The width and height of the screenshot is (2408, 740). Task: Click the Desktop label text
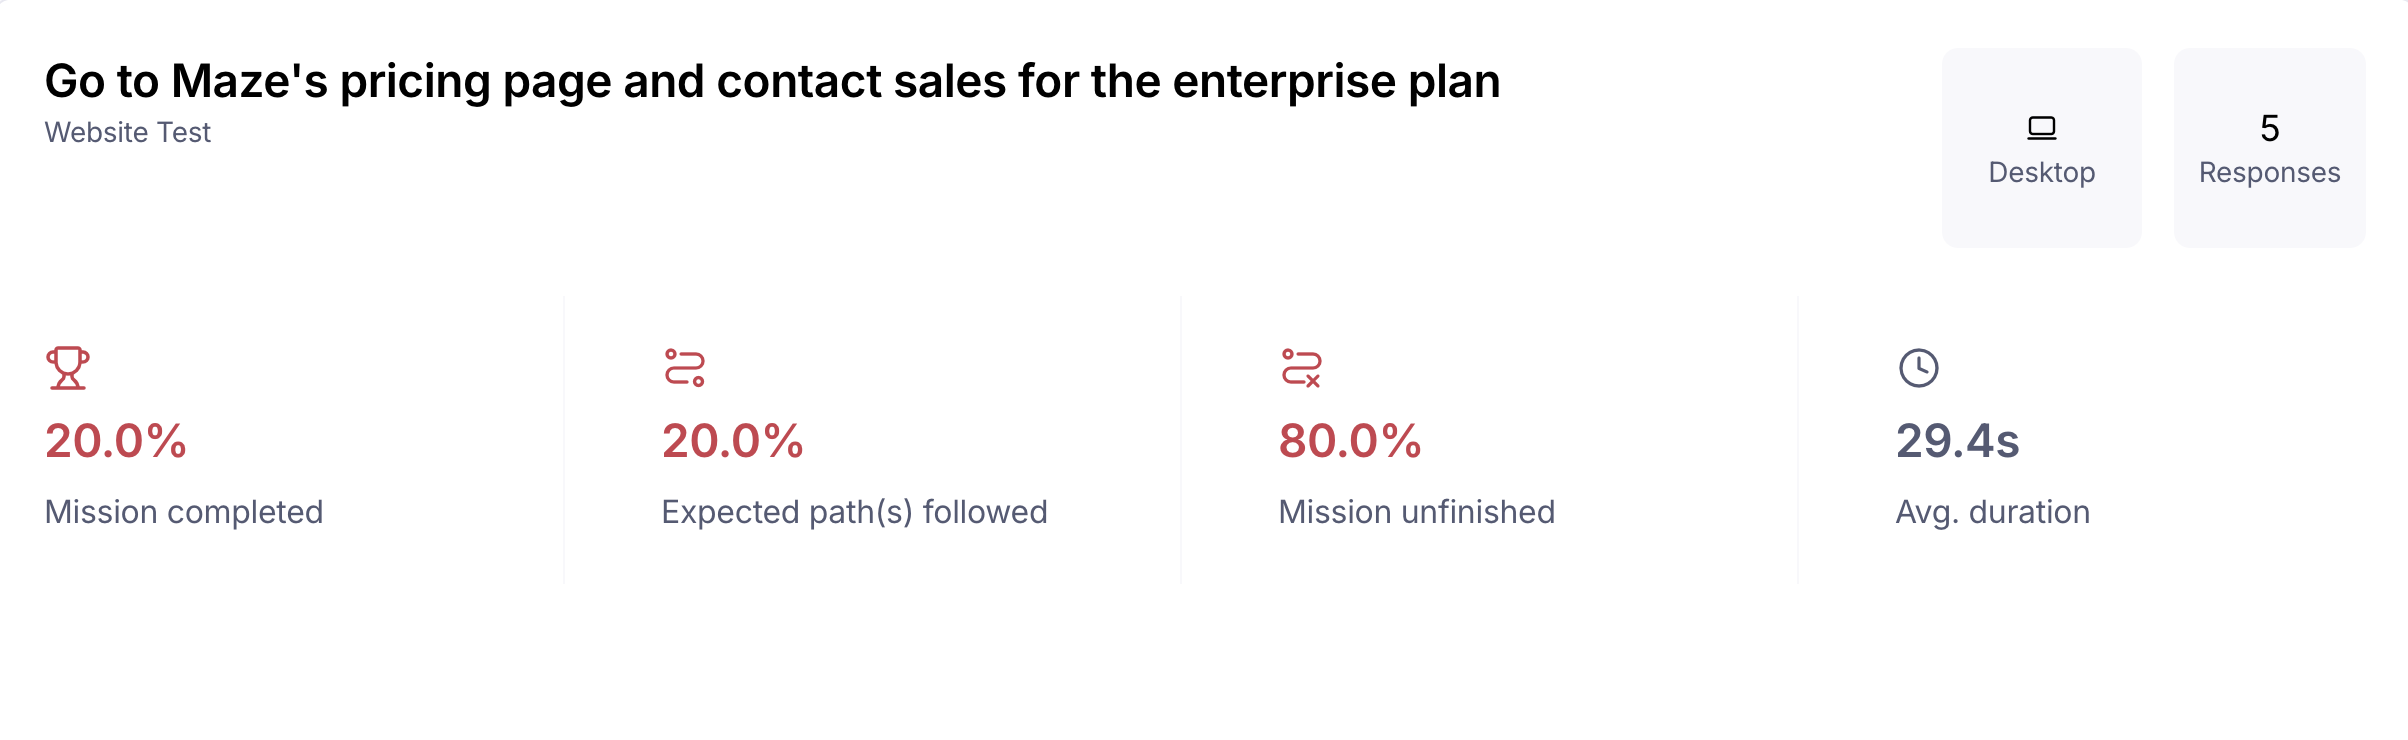coord(2042,172)
